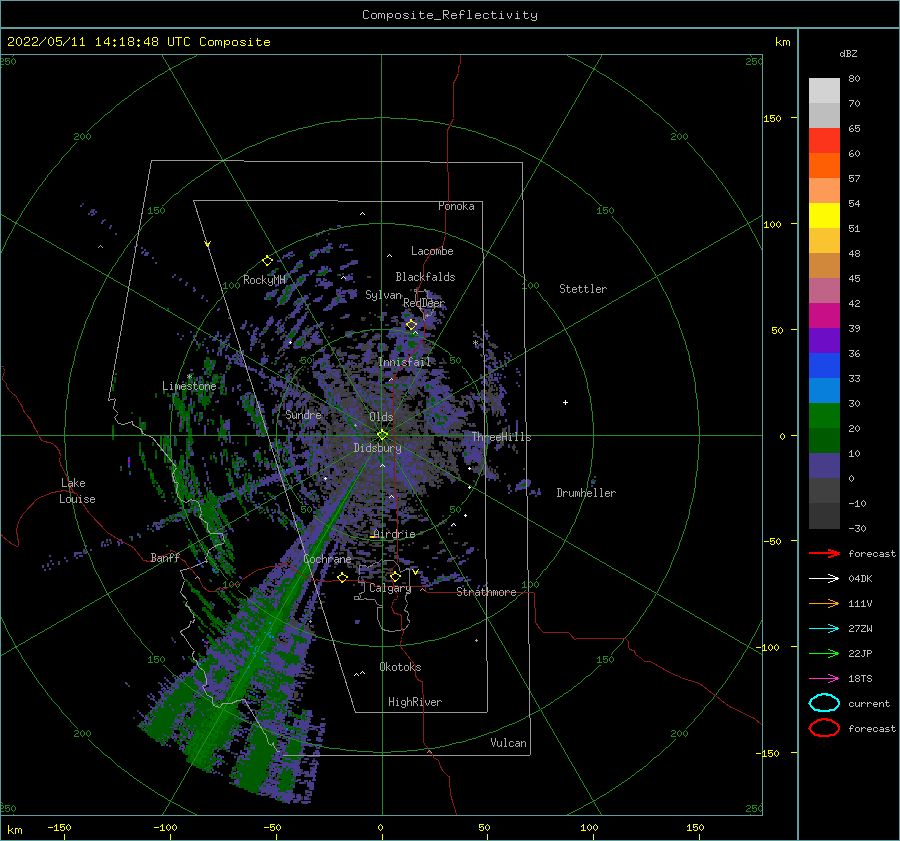Click the Stettler city label
This screenshot has width=900, height=841.
pyautogui.click(x=583, y=289)
